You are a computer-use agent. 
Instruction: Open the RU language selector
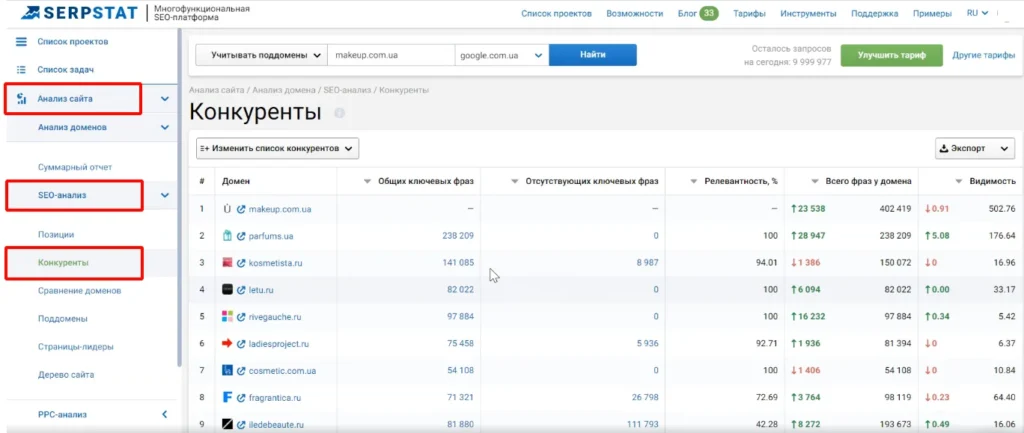[x=977, y=13]
